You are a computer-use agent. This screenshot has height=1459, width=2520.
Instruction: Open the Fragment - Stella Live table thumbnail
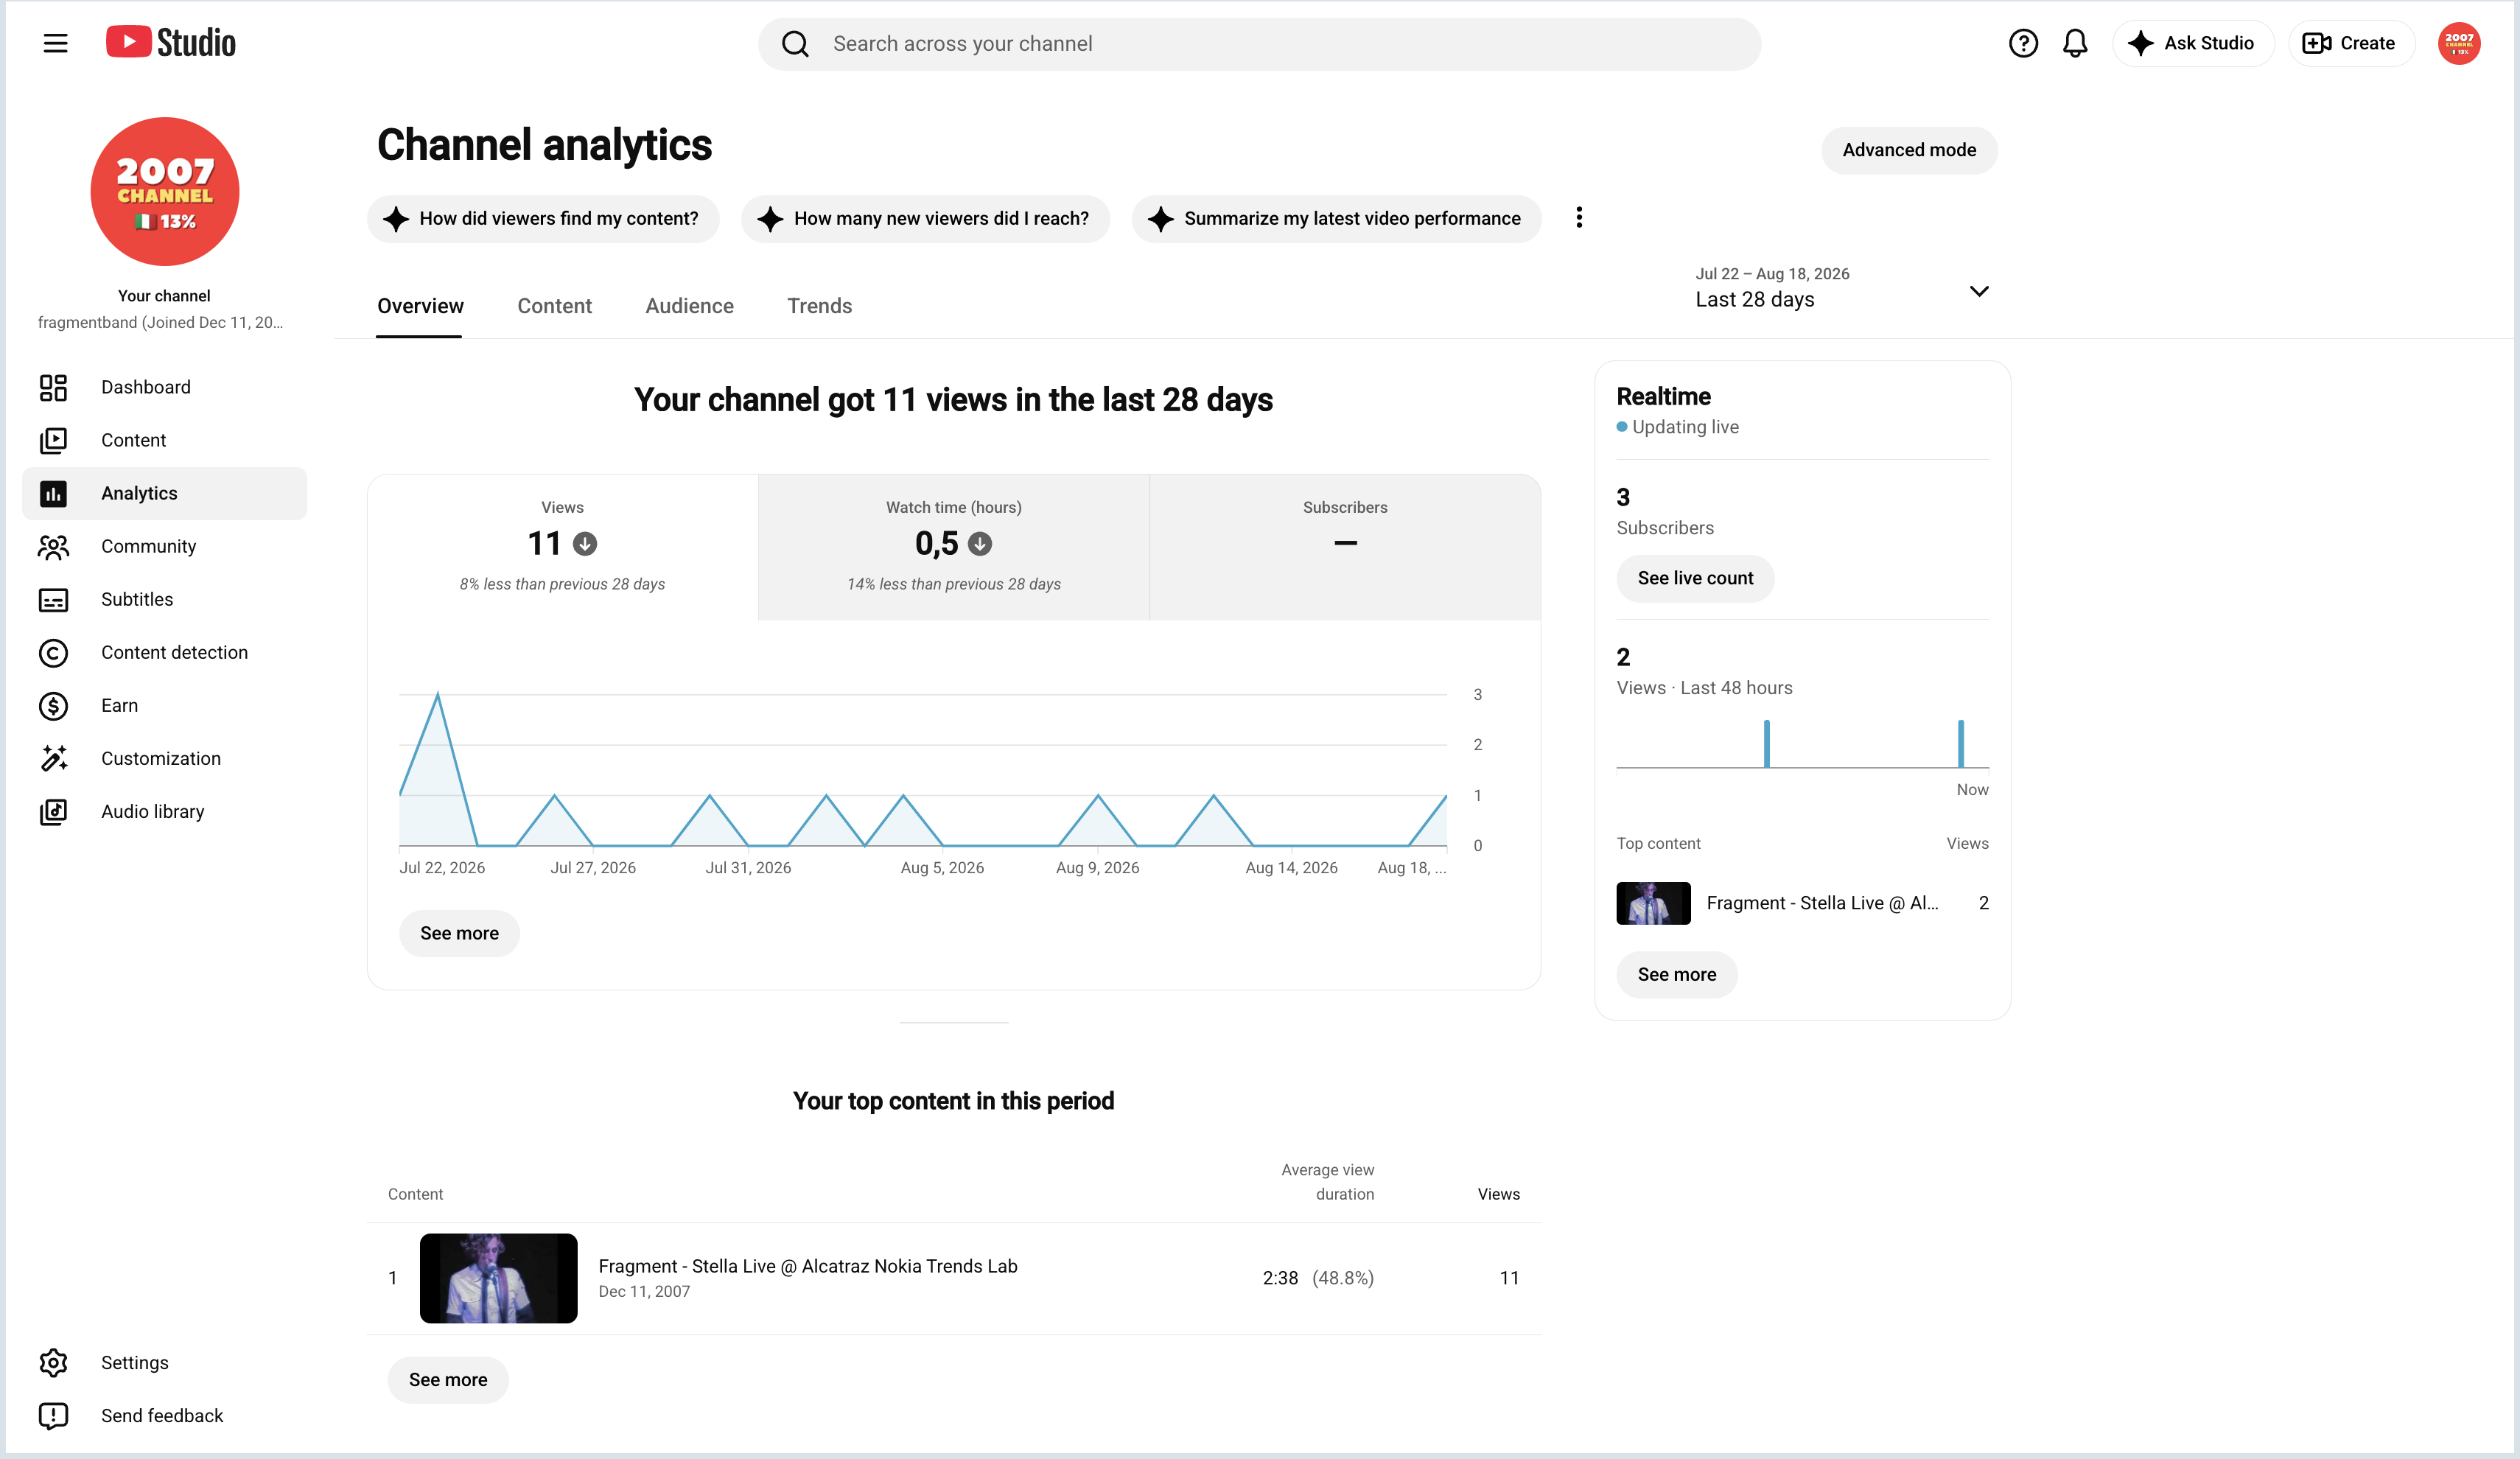498,1278
